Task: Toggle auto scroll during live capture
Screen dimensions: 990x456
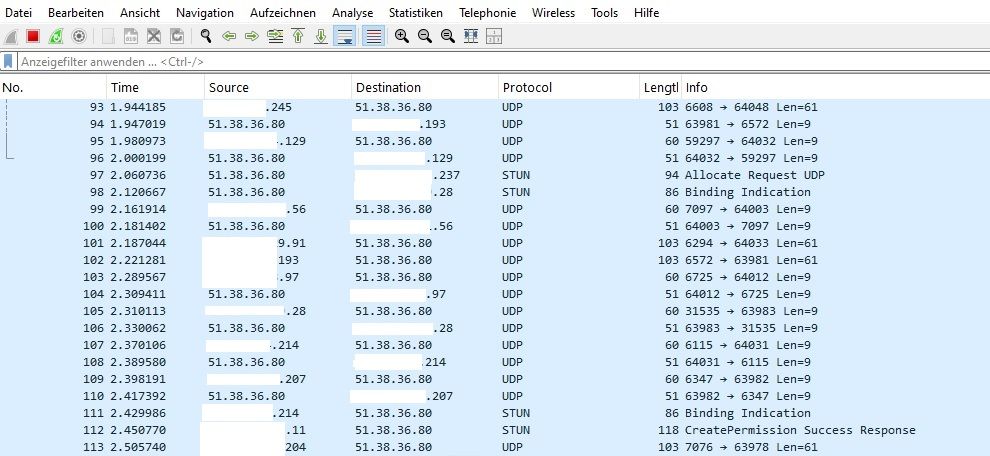Action: coord(345,37)
